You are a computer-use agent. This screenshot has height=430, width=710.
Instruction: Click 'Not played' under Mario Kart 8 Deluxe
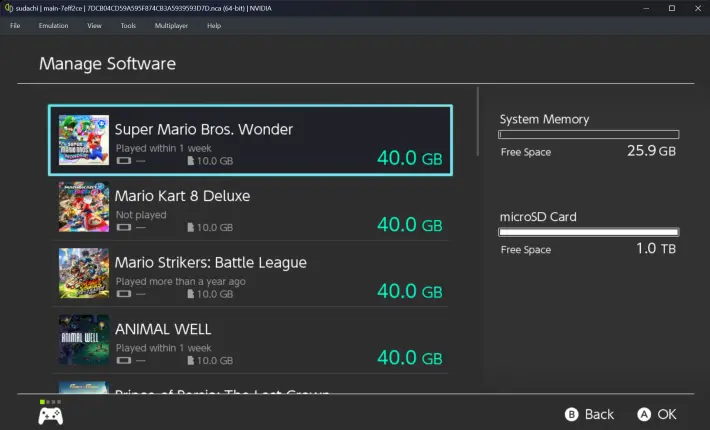141,215
